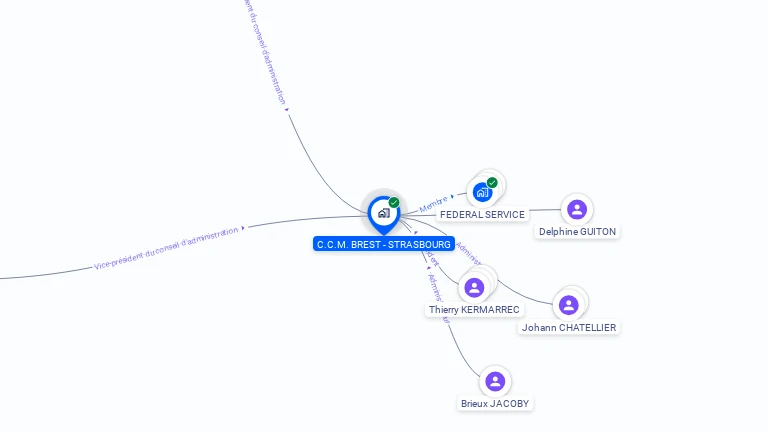Click the Thierry KERMARREC name label
Screen dimensions: 768x432
pyautogui.click(x=474, y=310)
